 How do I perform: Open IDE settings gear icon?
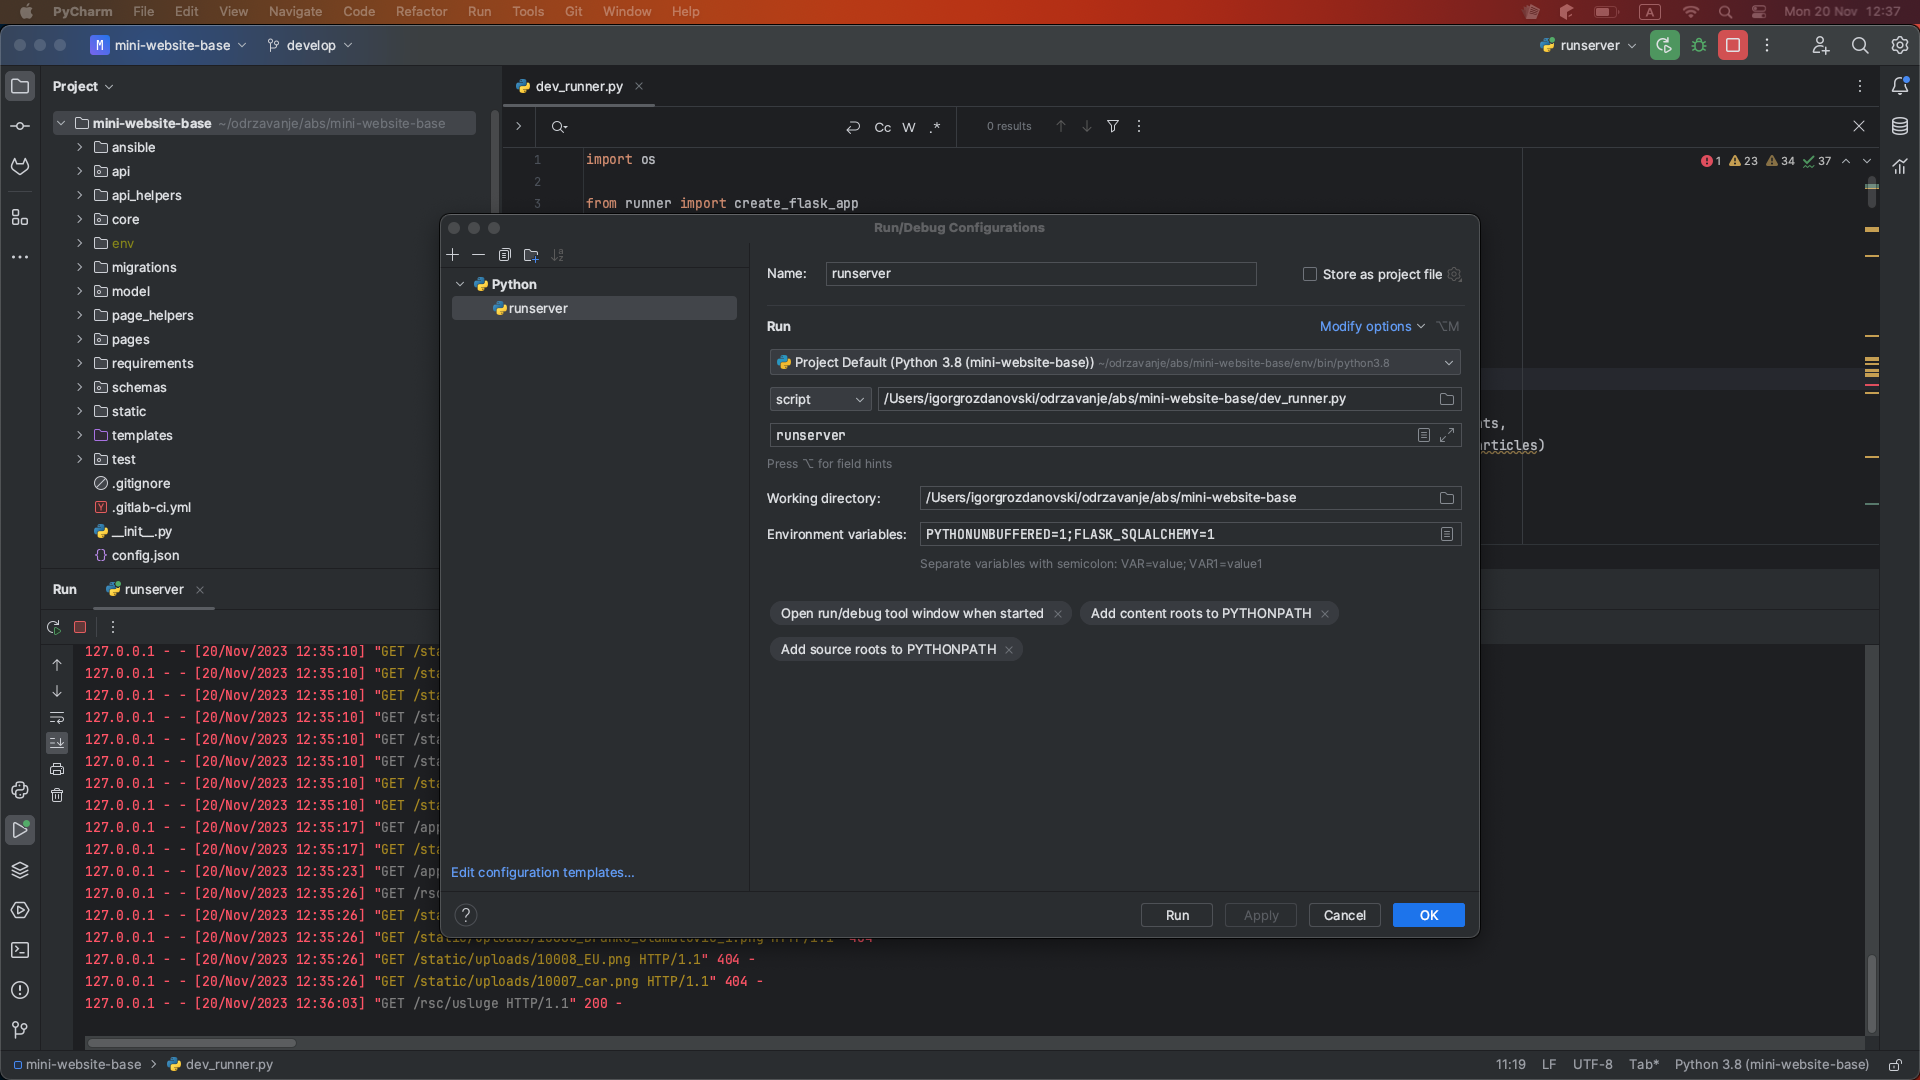coord(1900,45)
